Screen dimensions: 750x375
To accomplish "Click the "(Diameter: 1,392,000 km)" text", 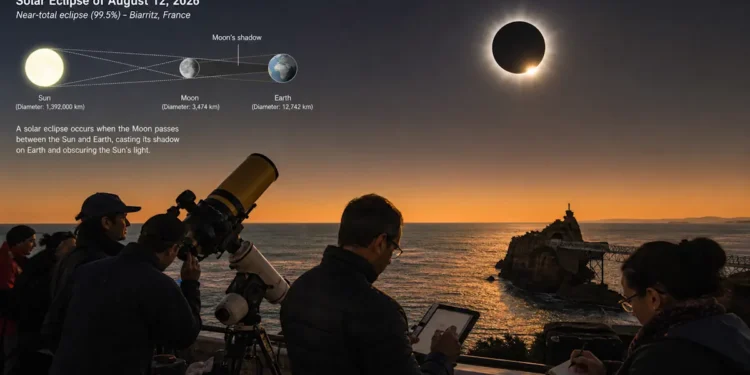I will (x=50, y=107).
